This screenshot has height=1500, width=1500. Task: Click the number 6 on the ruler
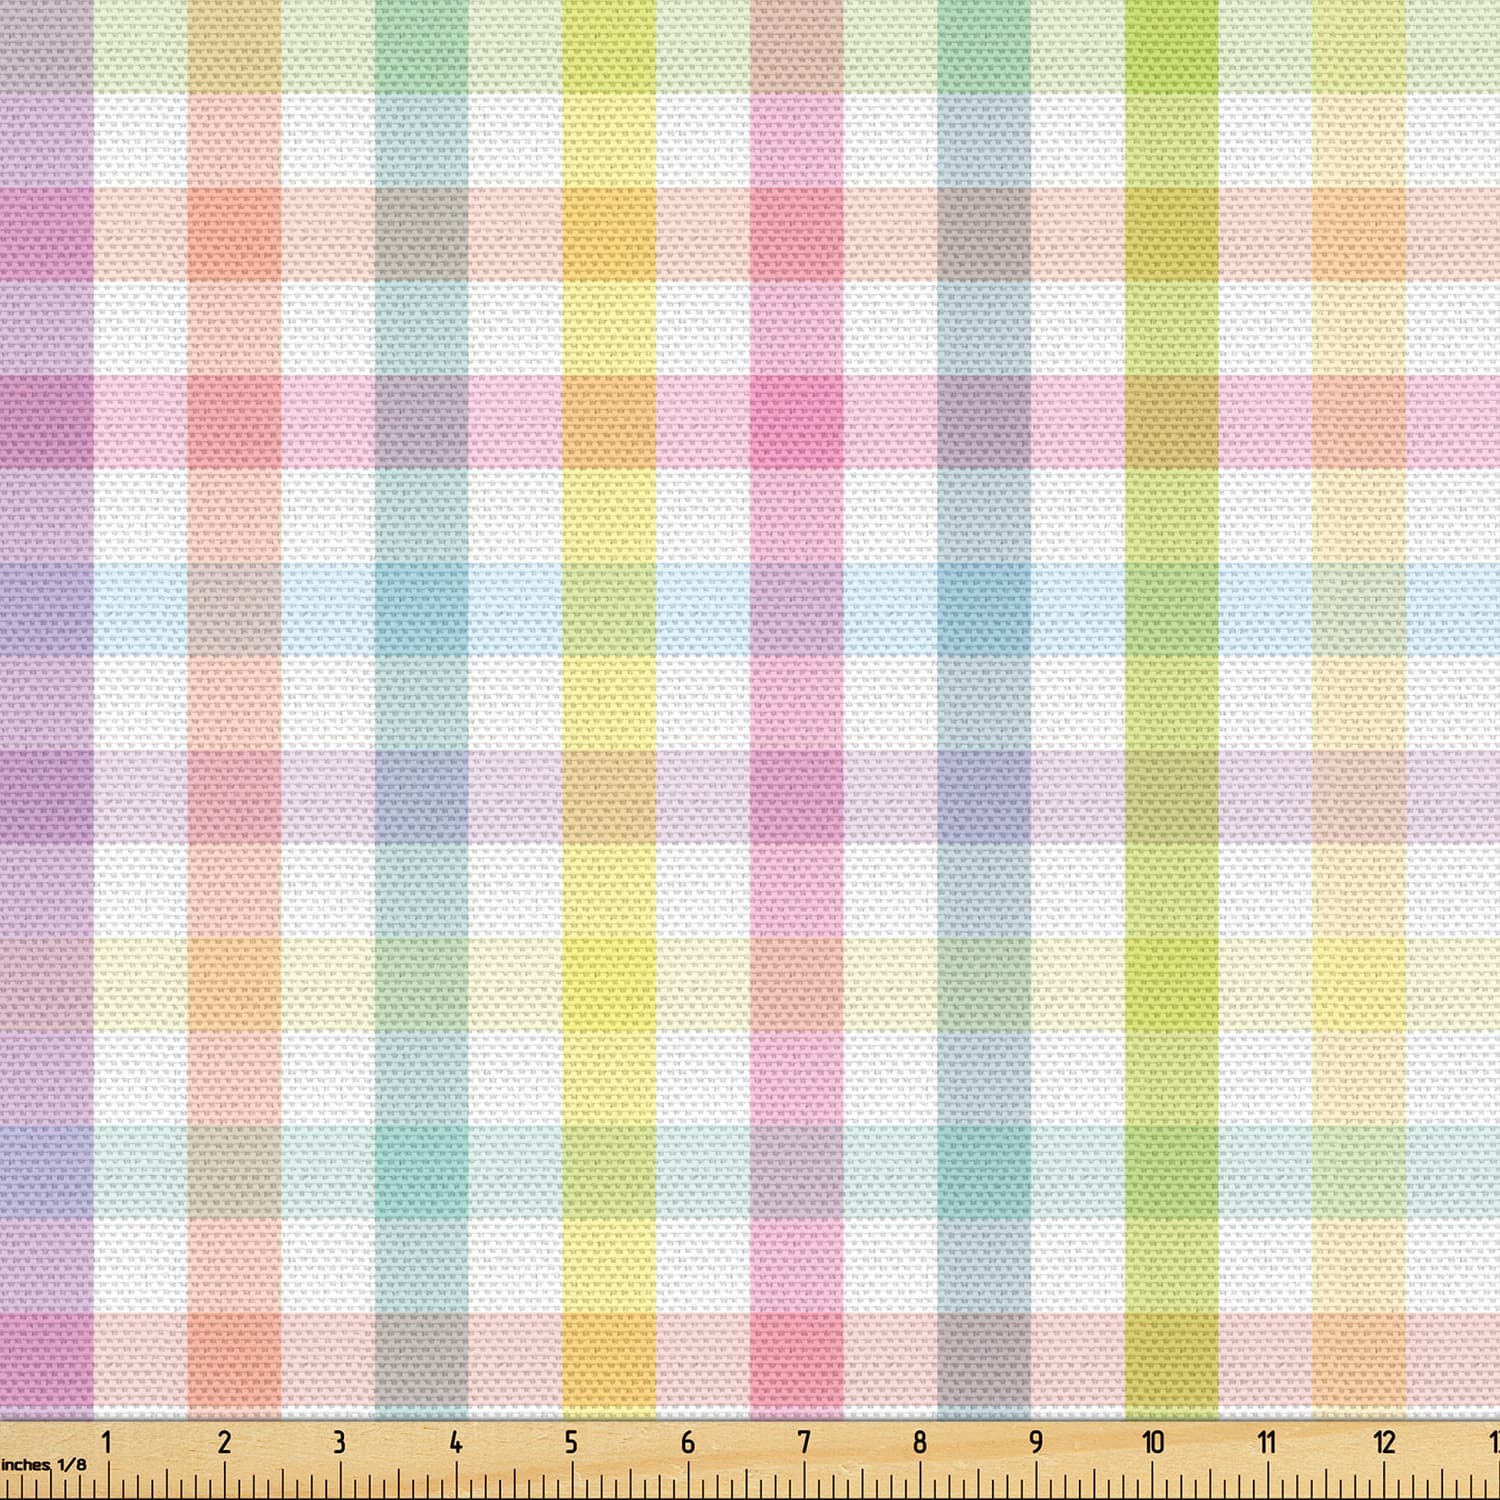tap(688, 1442)
